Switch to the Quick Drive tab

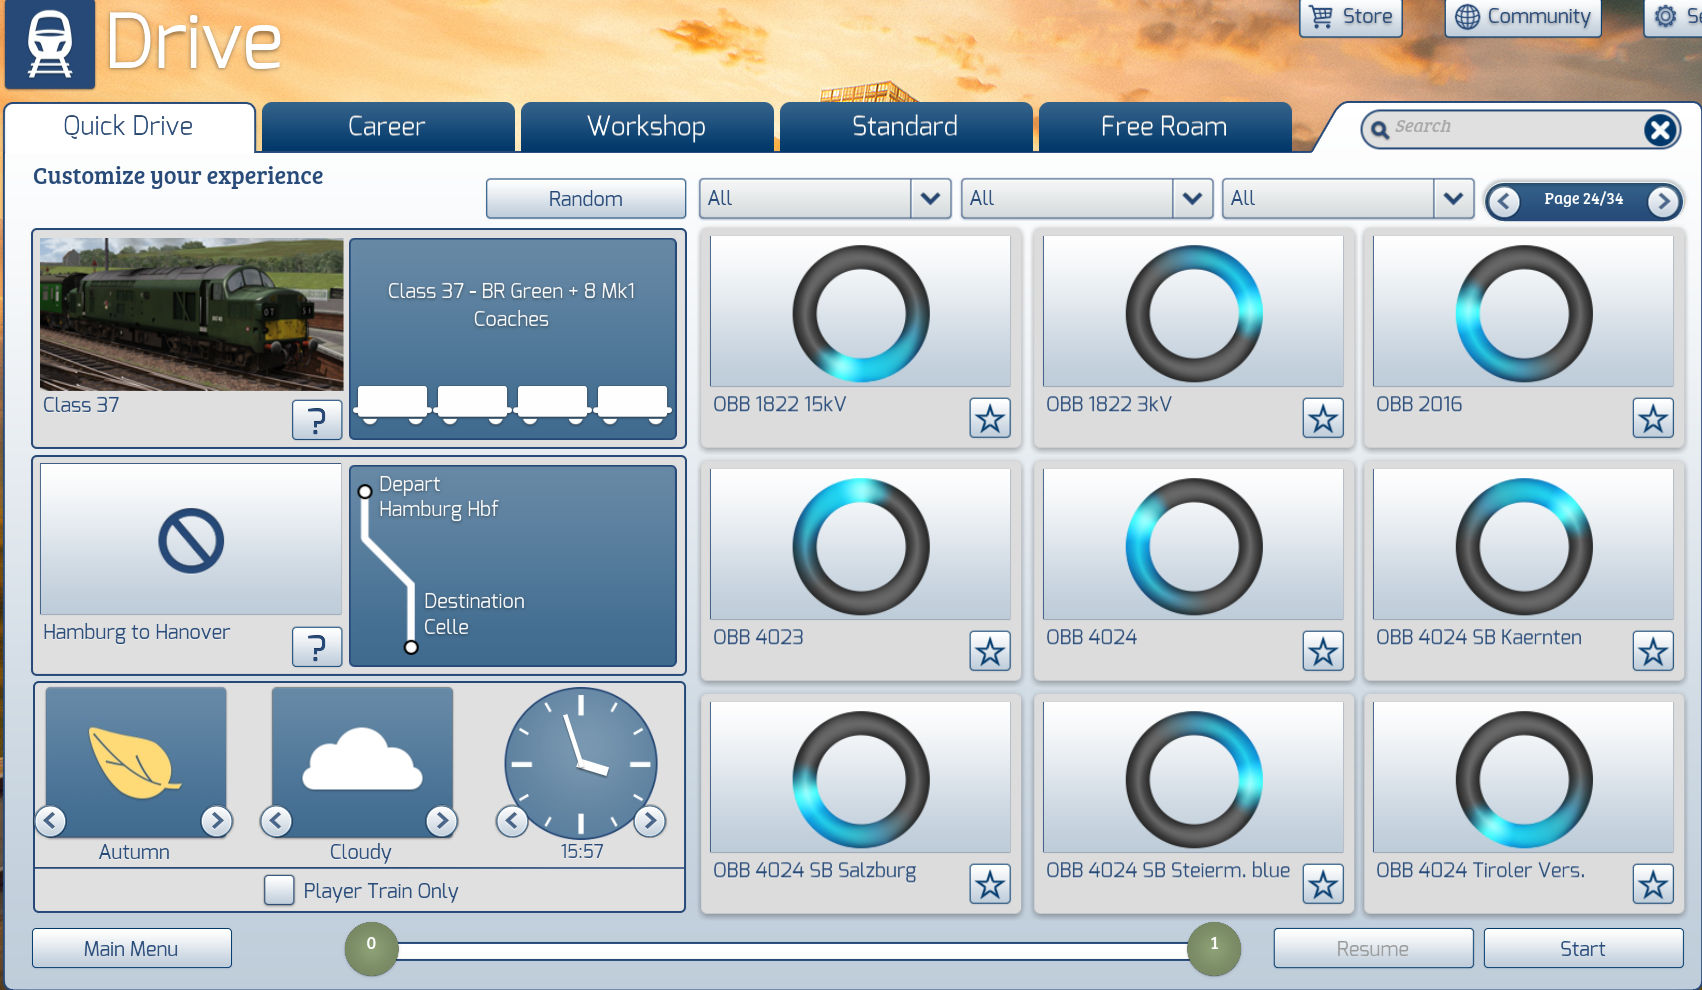pyautogui.click(x=129, y=126)
